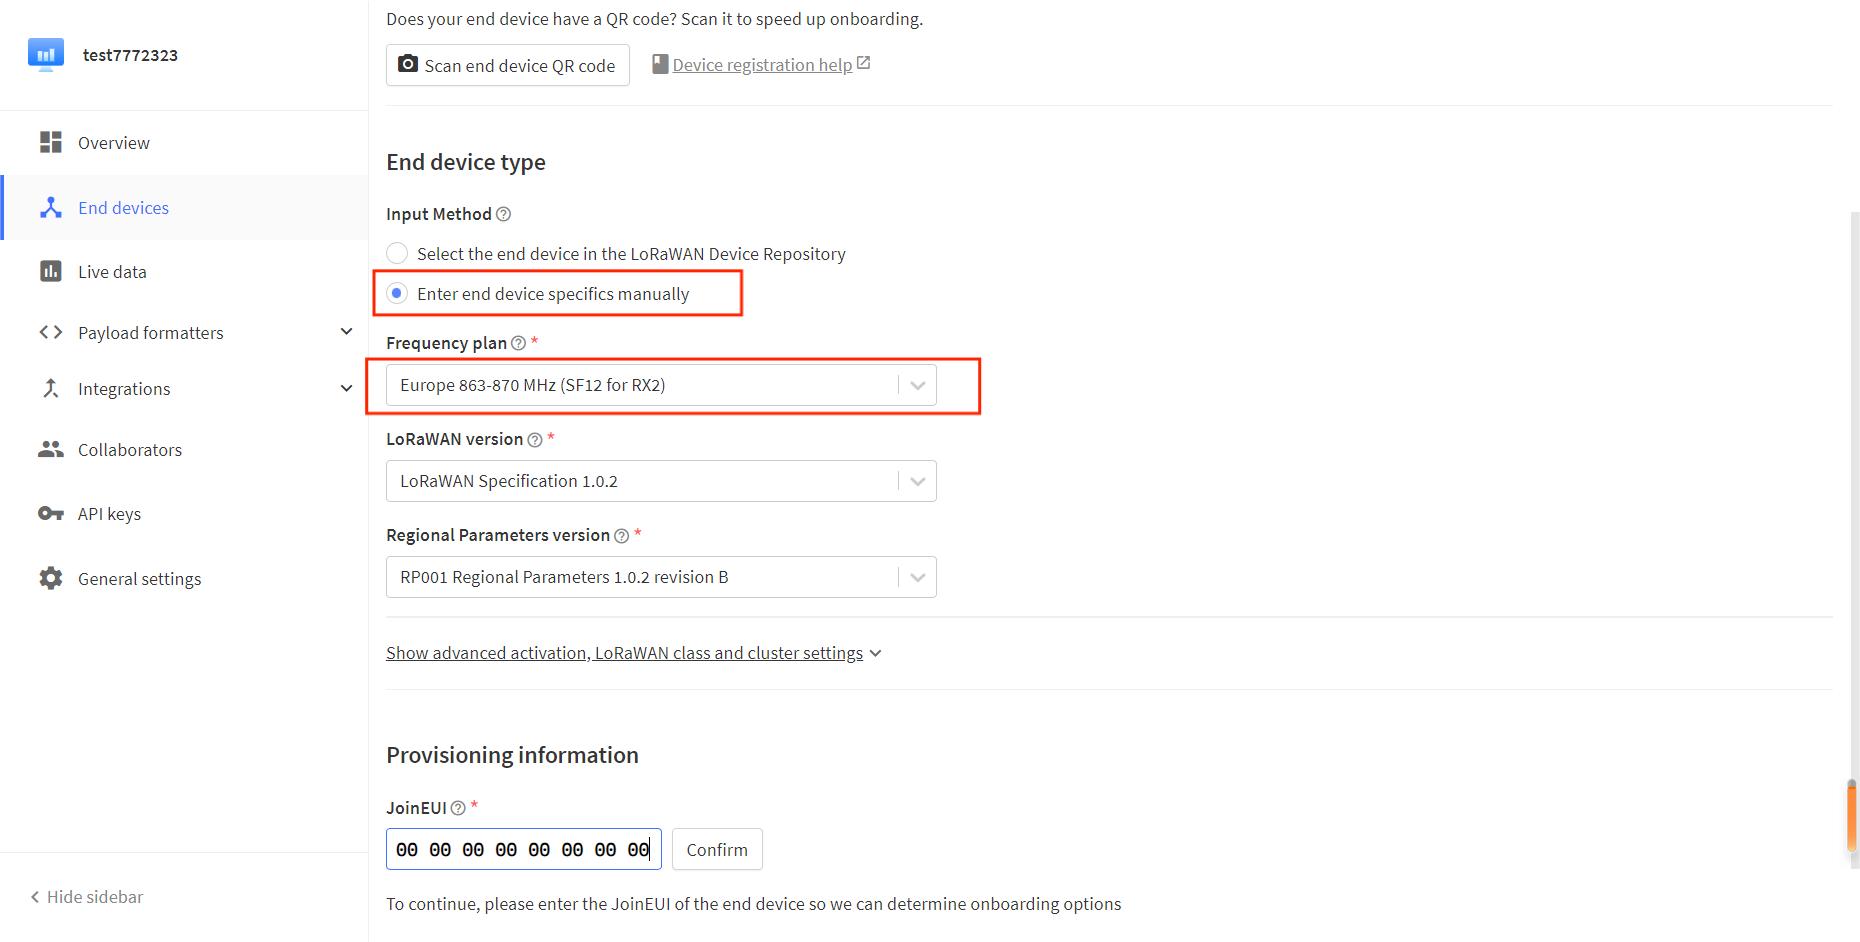Screen dimensions: 1860x942
Task: Open the Regional Parameters version dropdown
Action: tap(660, 577)
